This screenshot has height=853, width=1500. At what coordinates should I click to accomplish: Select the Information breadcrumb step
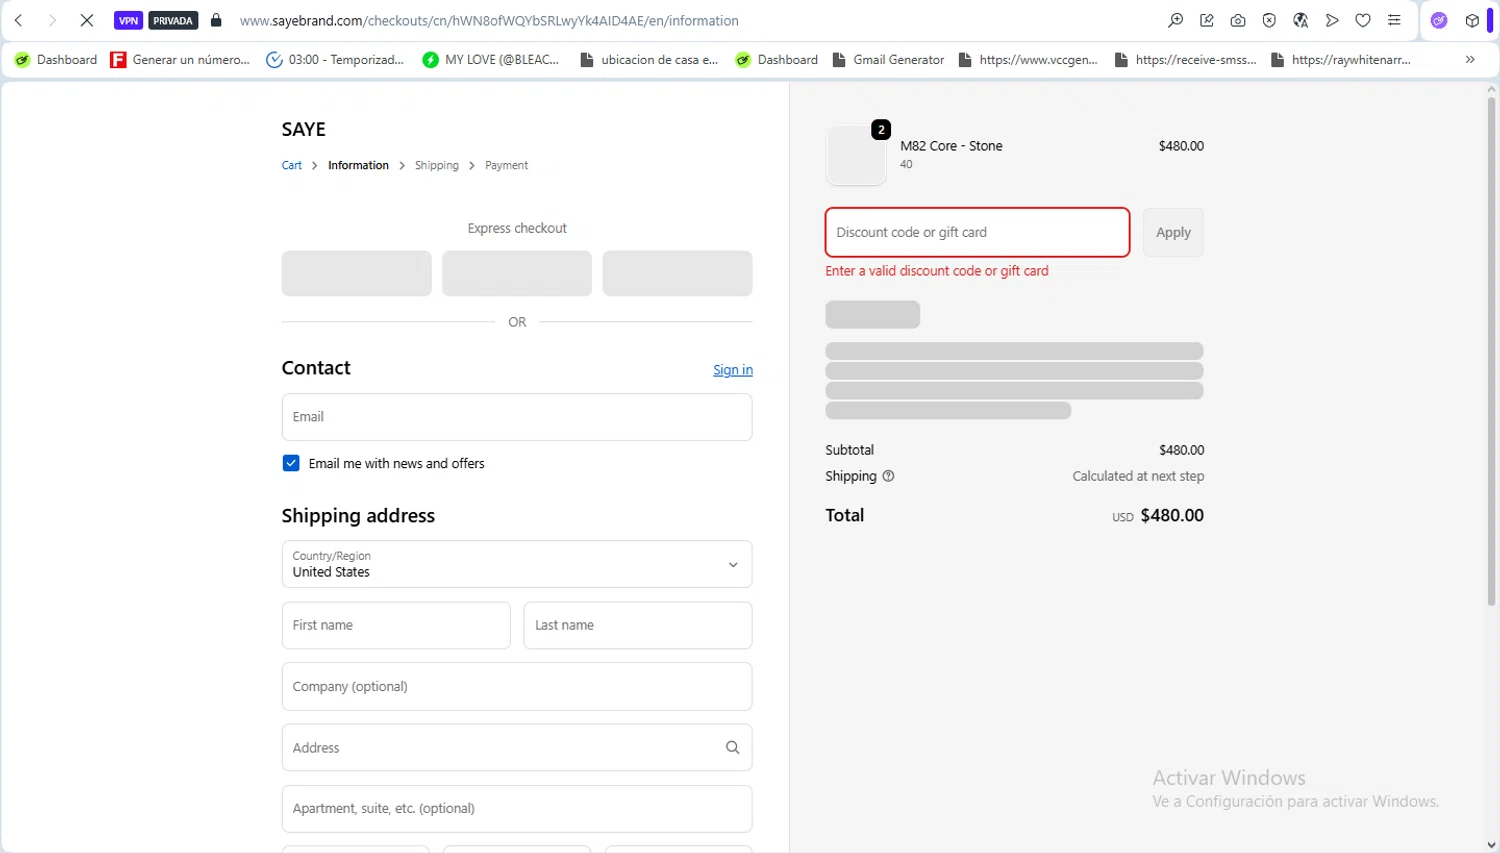coord(358,165)
